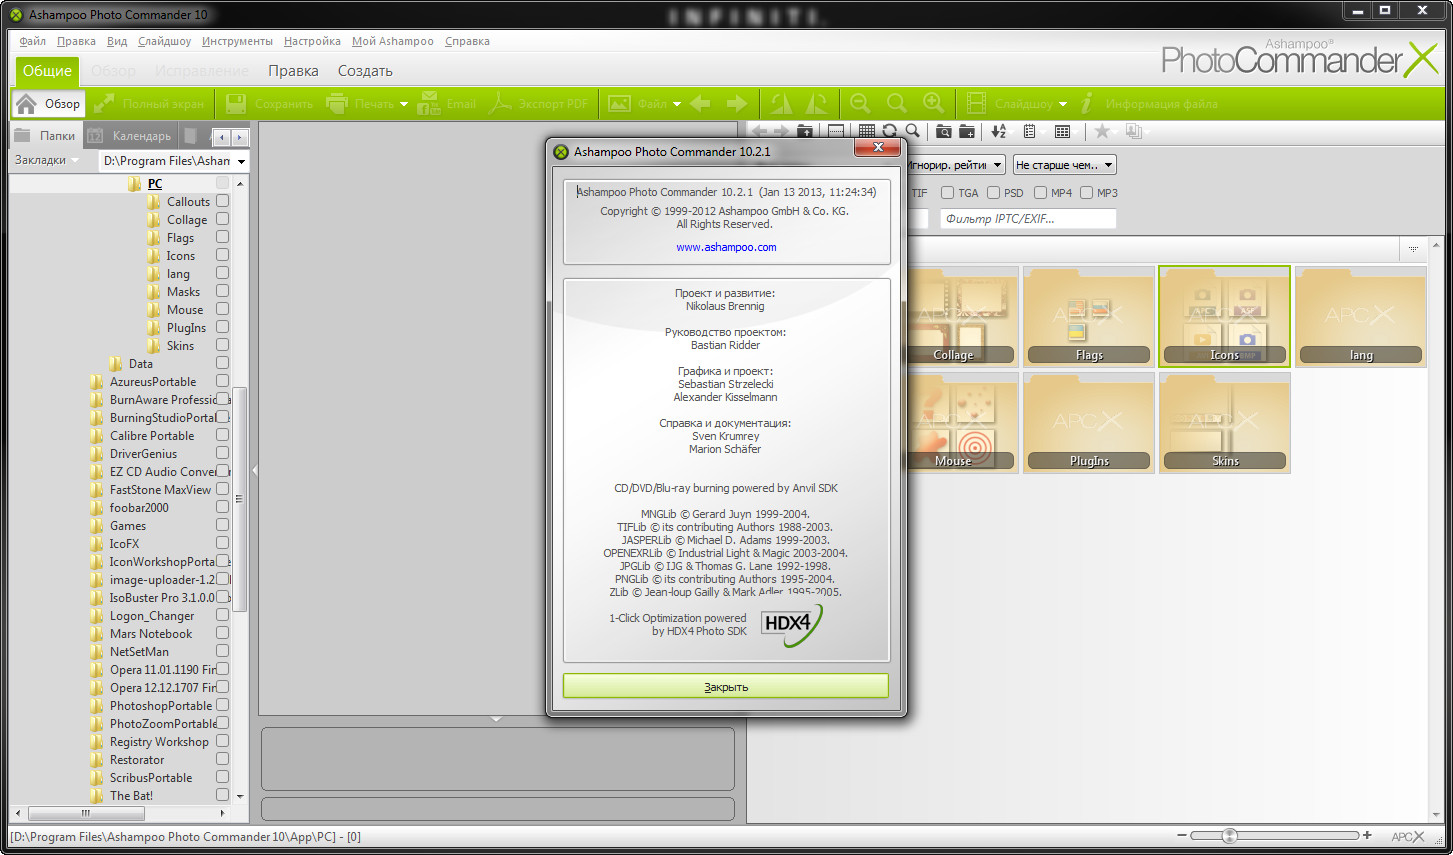The height and width of the screenshot is (855, 1453).
Task: Open Информация файла info icon
Action: point(1088,104)
